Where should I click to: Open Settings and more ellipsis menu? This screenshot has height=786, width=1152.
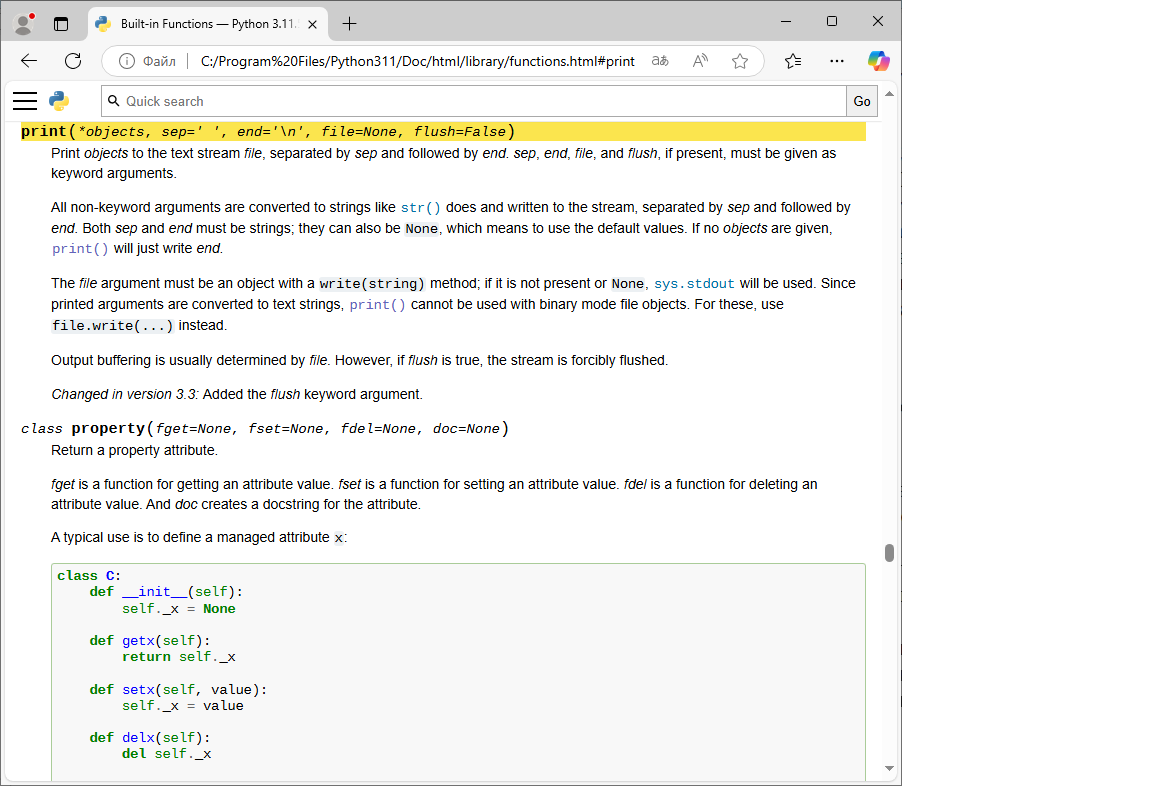point(837,61)
